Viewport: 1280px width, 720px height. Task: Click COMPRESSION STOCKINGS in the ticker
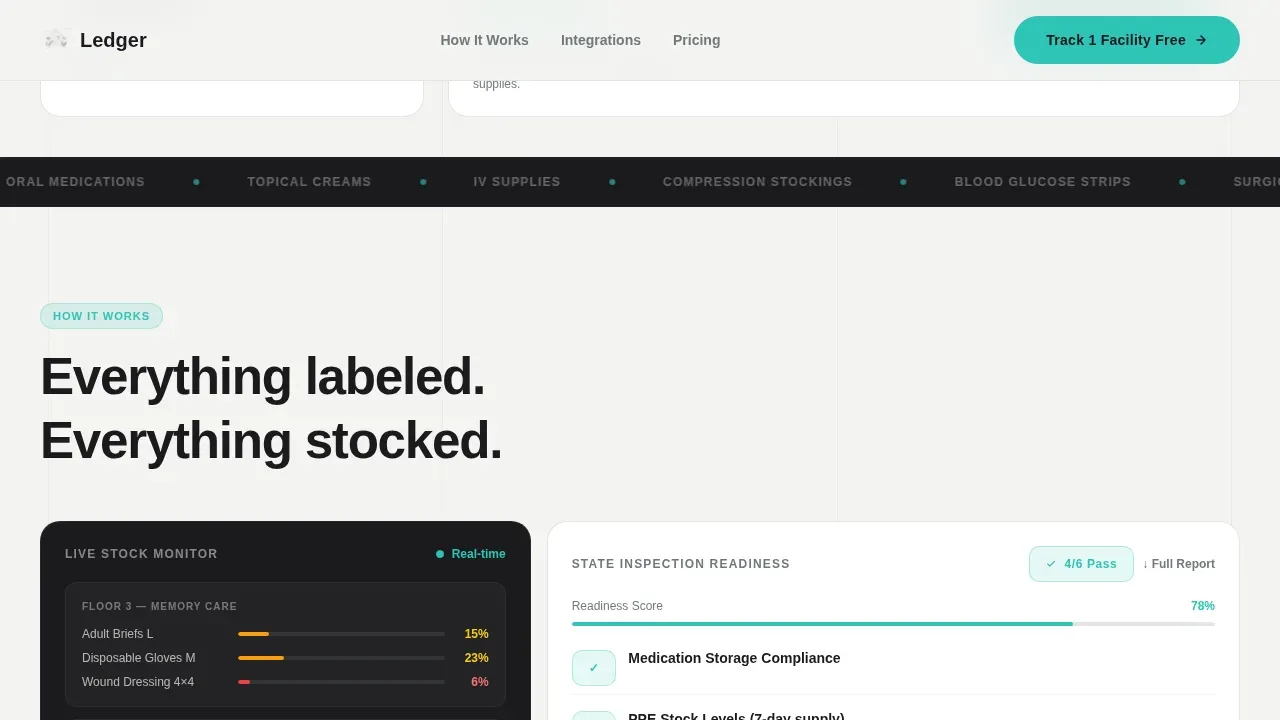757,182
